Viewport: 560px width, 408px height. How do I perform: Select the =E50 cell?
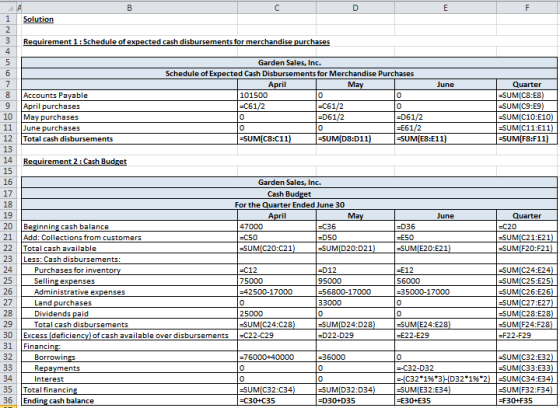pos(445,237)
